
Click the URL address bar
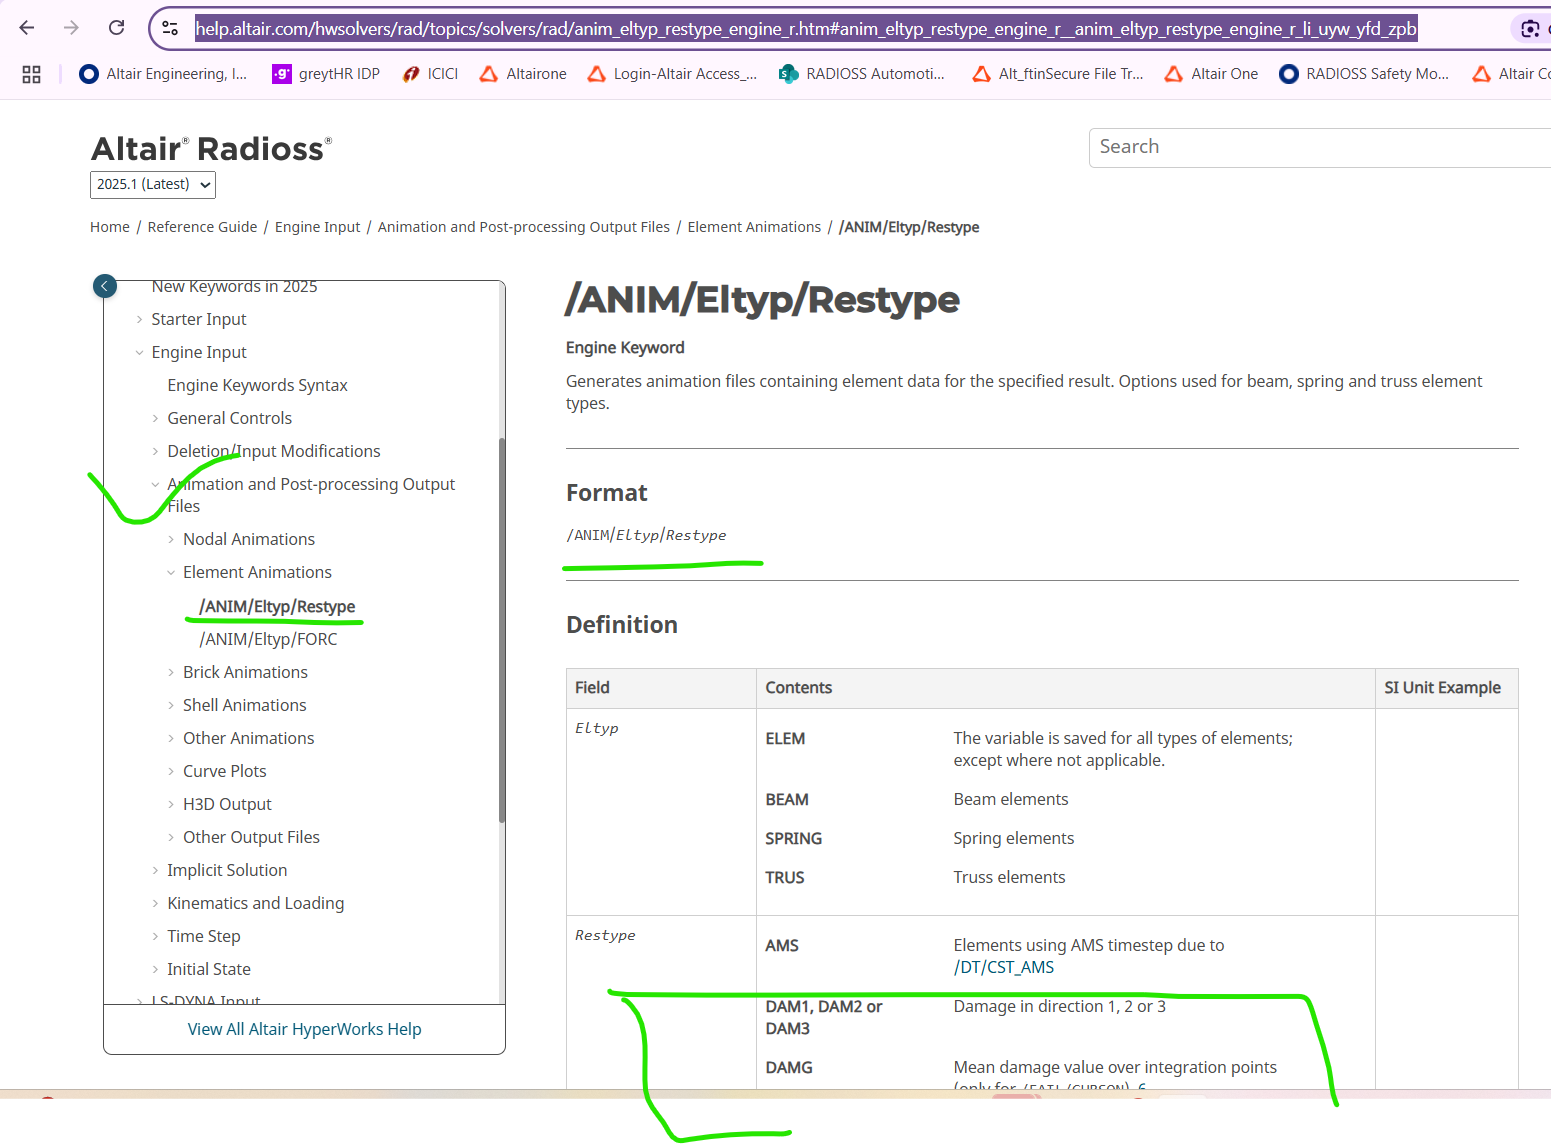click(x=805, y=28)
